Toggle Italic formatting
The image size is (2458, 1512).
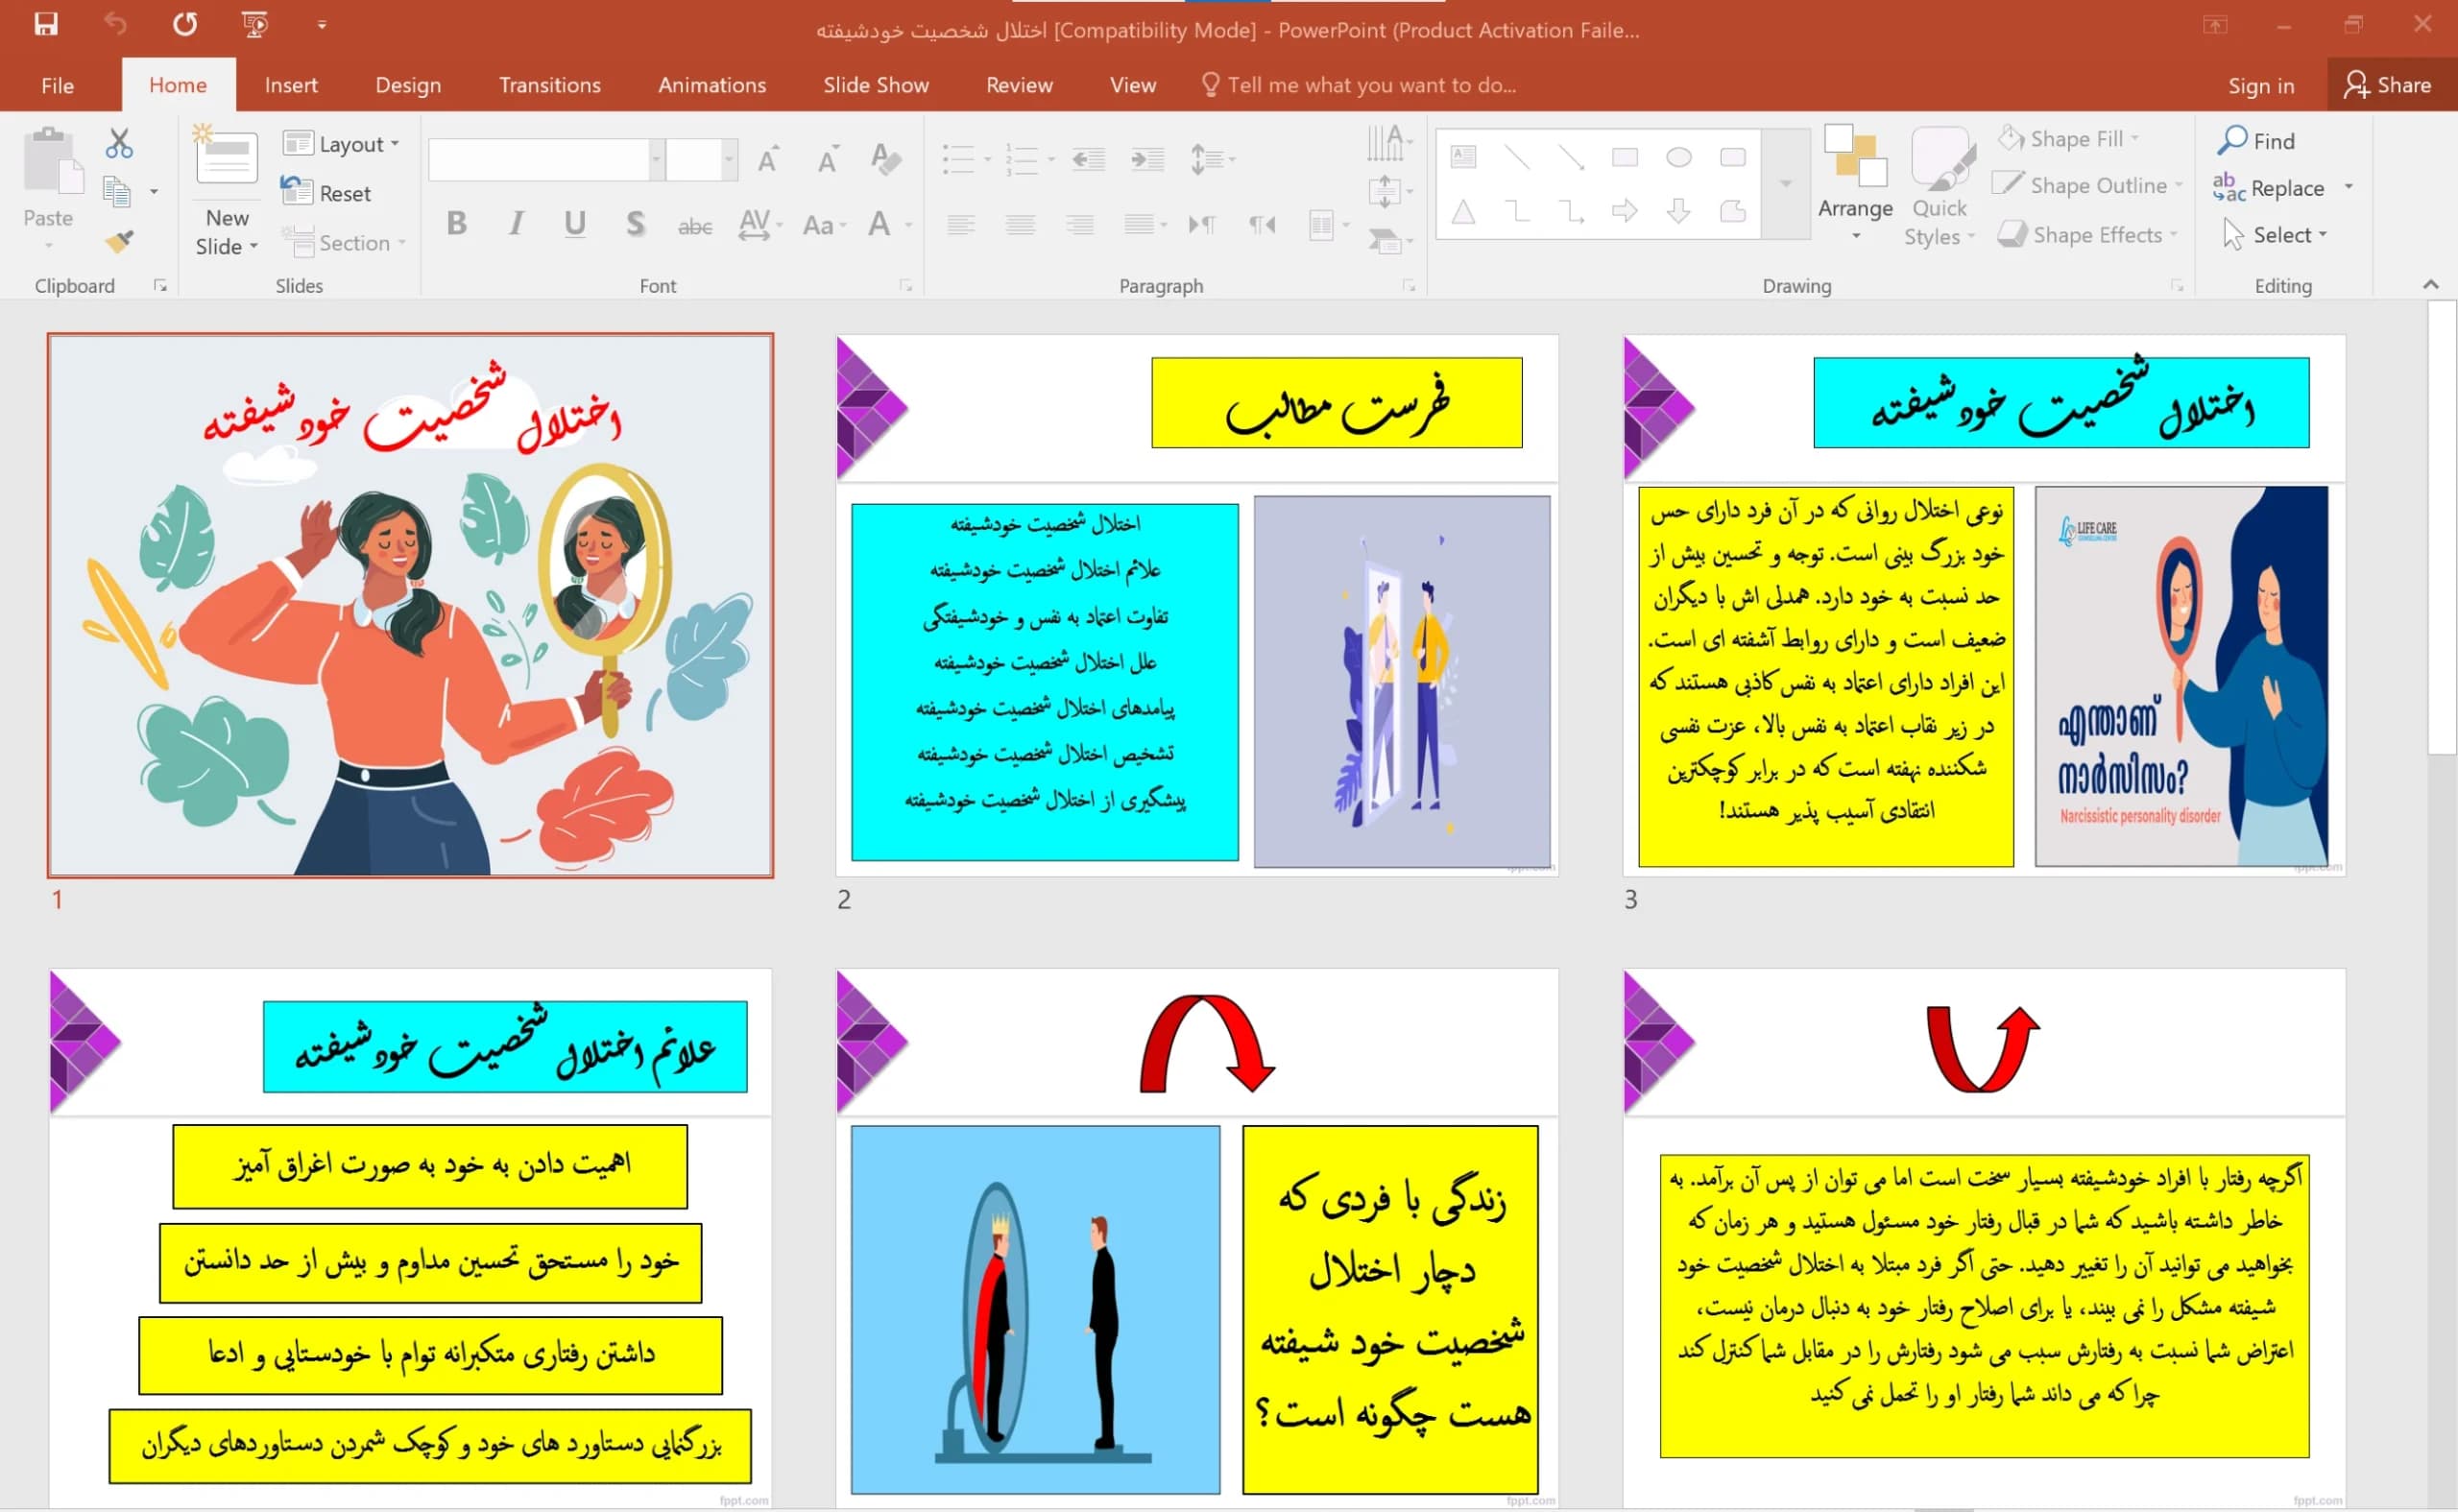click(516, 224)
